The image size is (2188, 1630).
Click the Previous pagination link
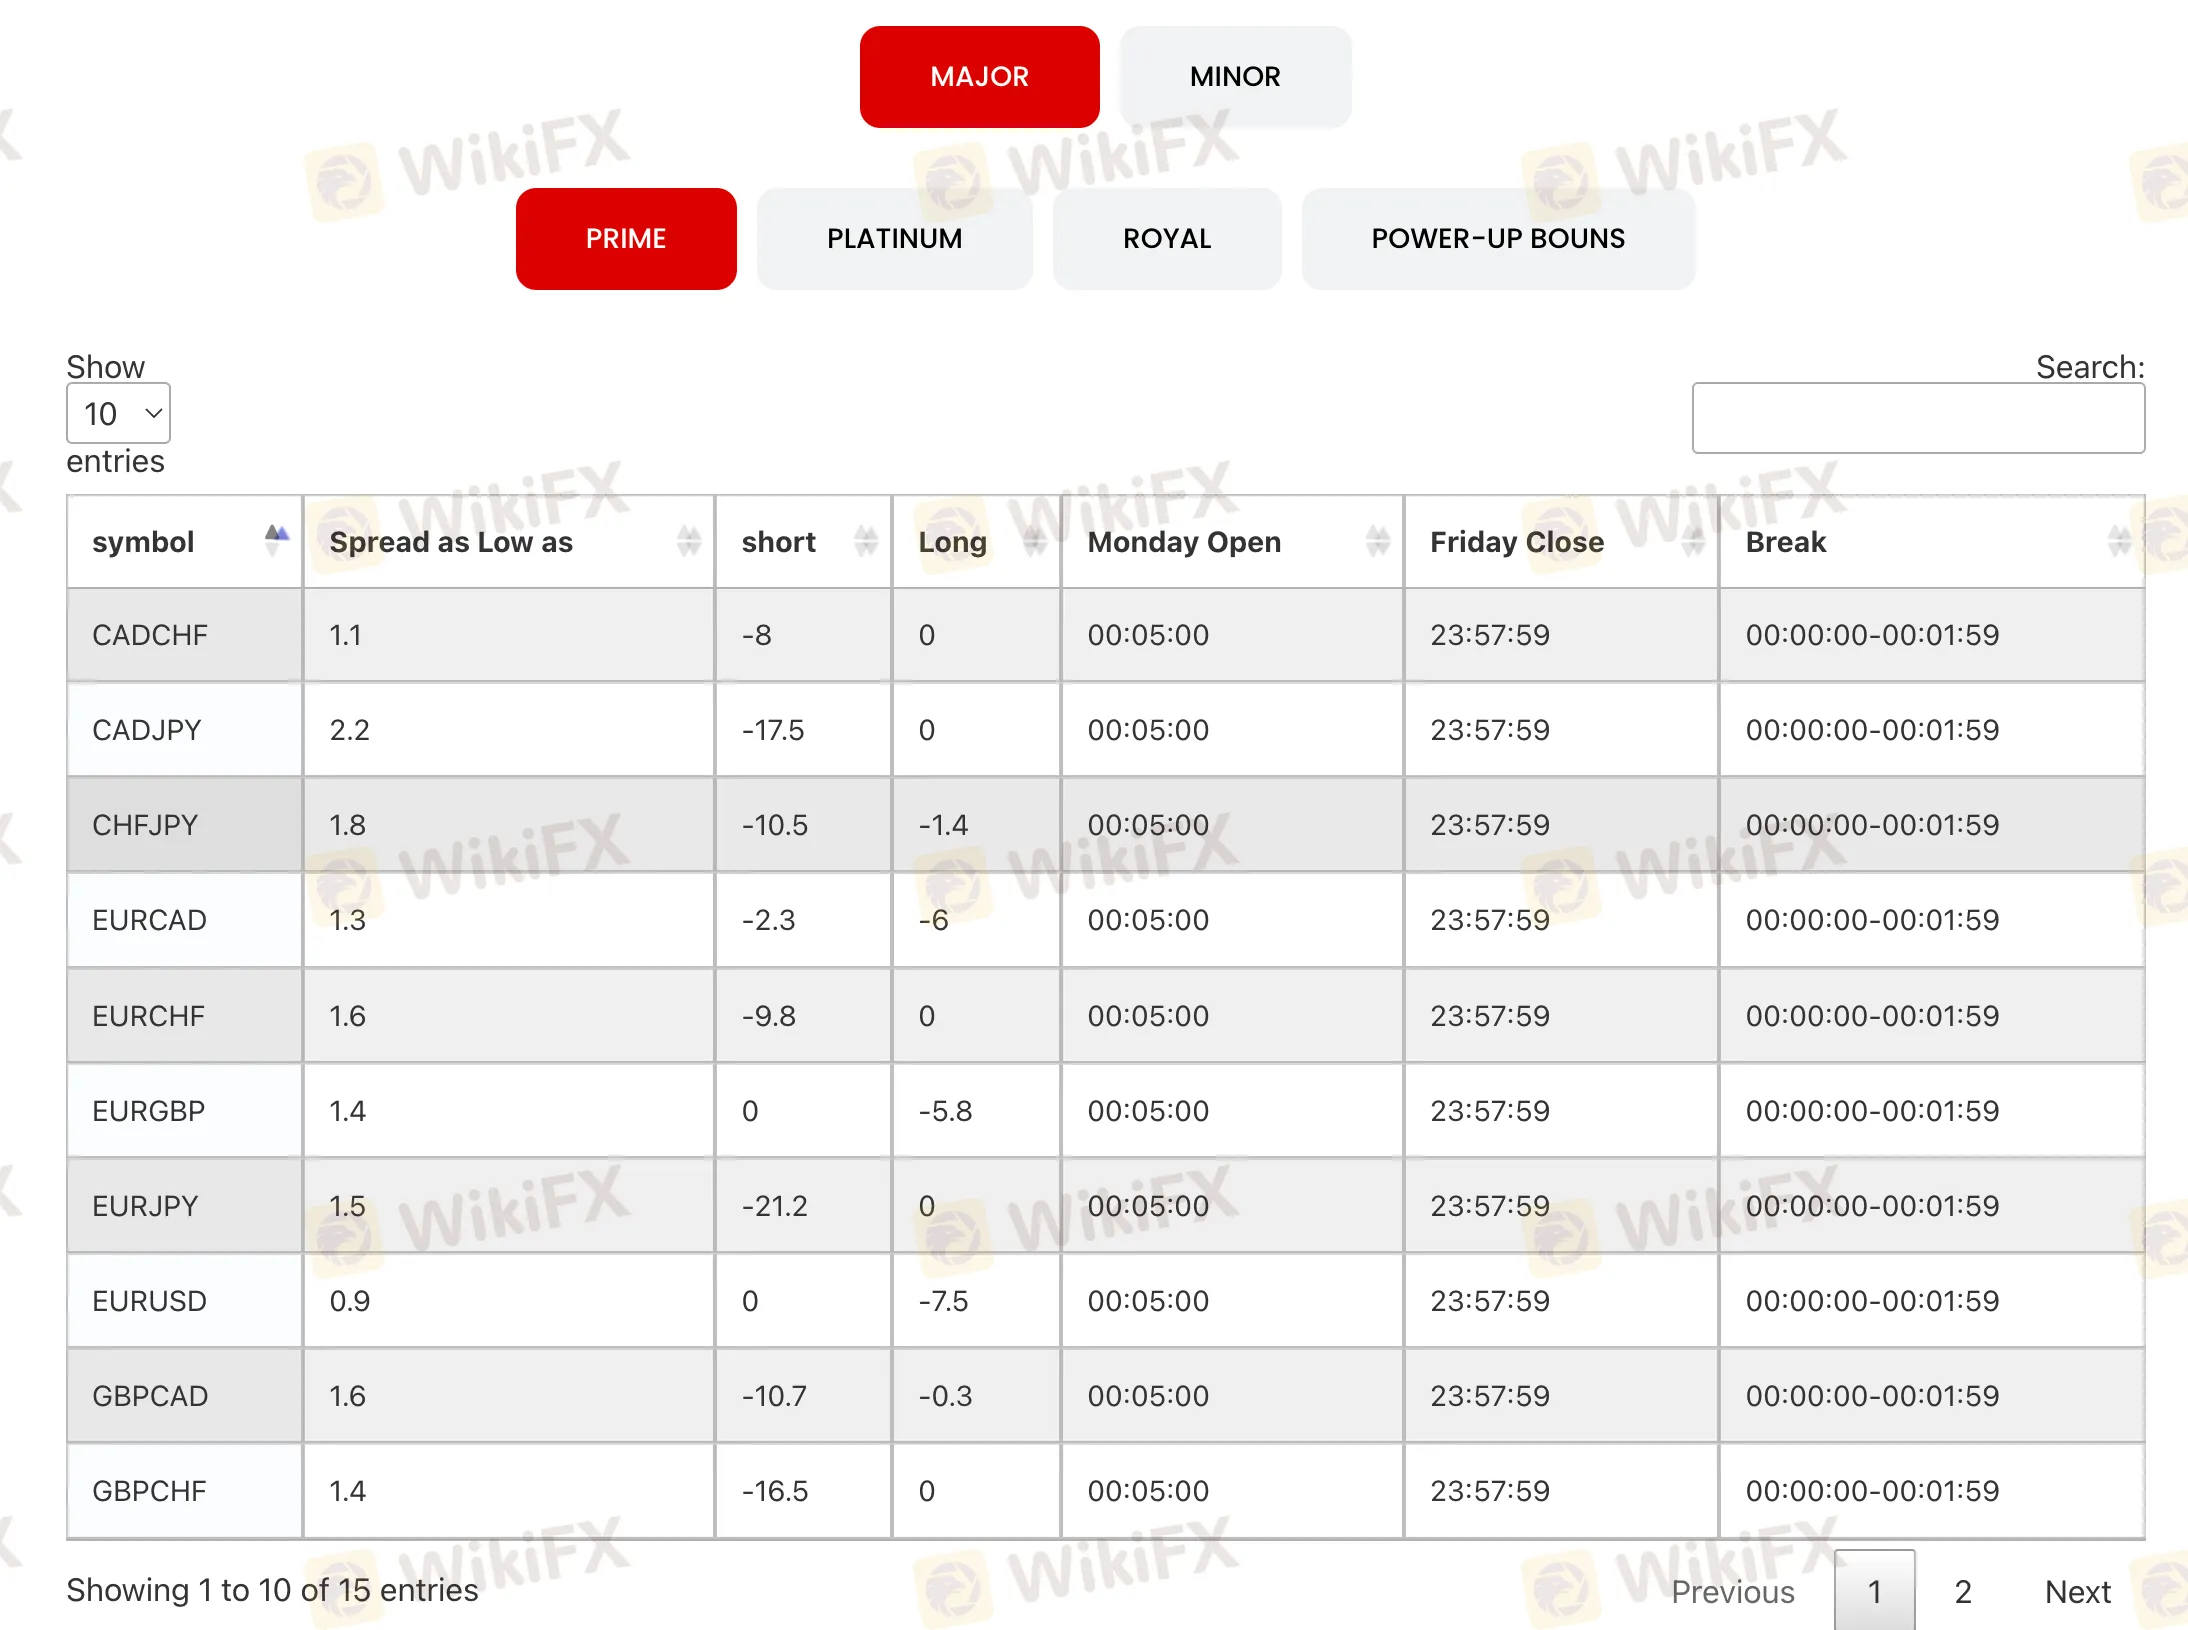(x=1732, y=1591)
